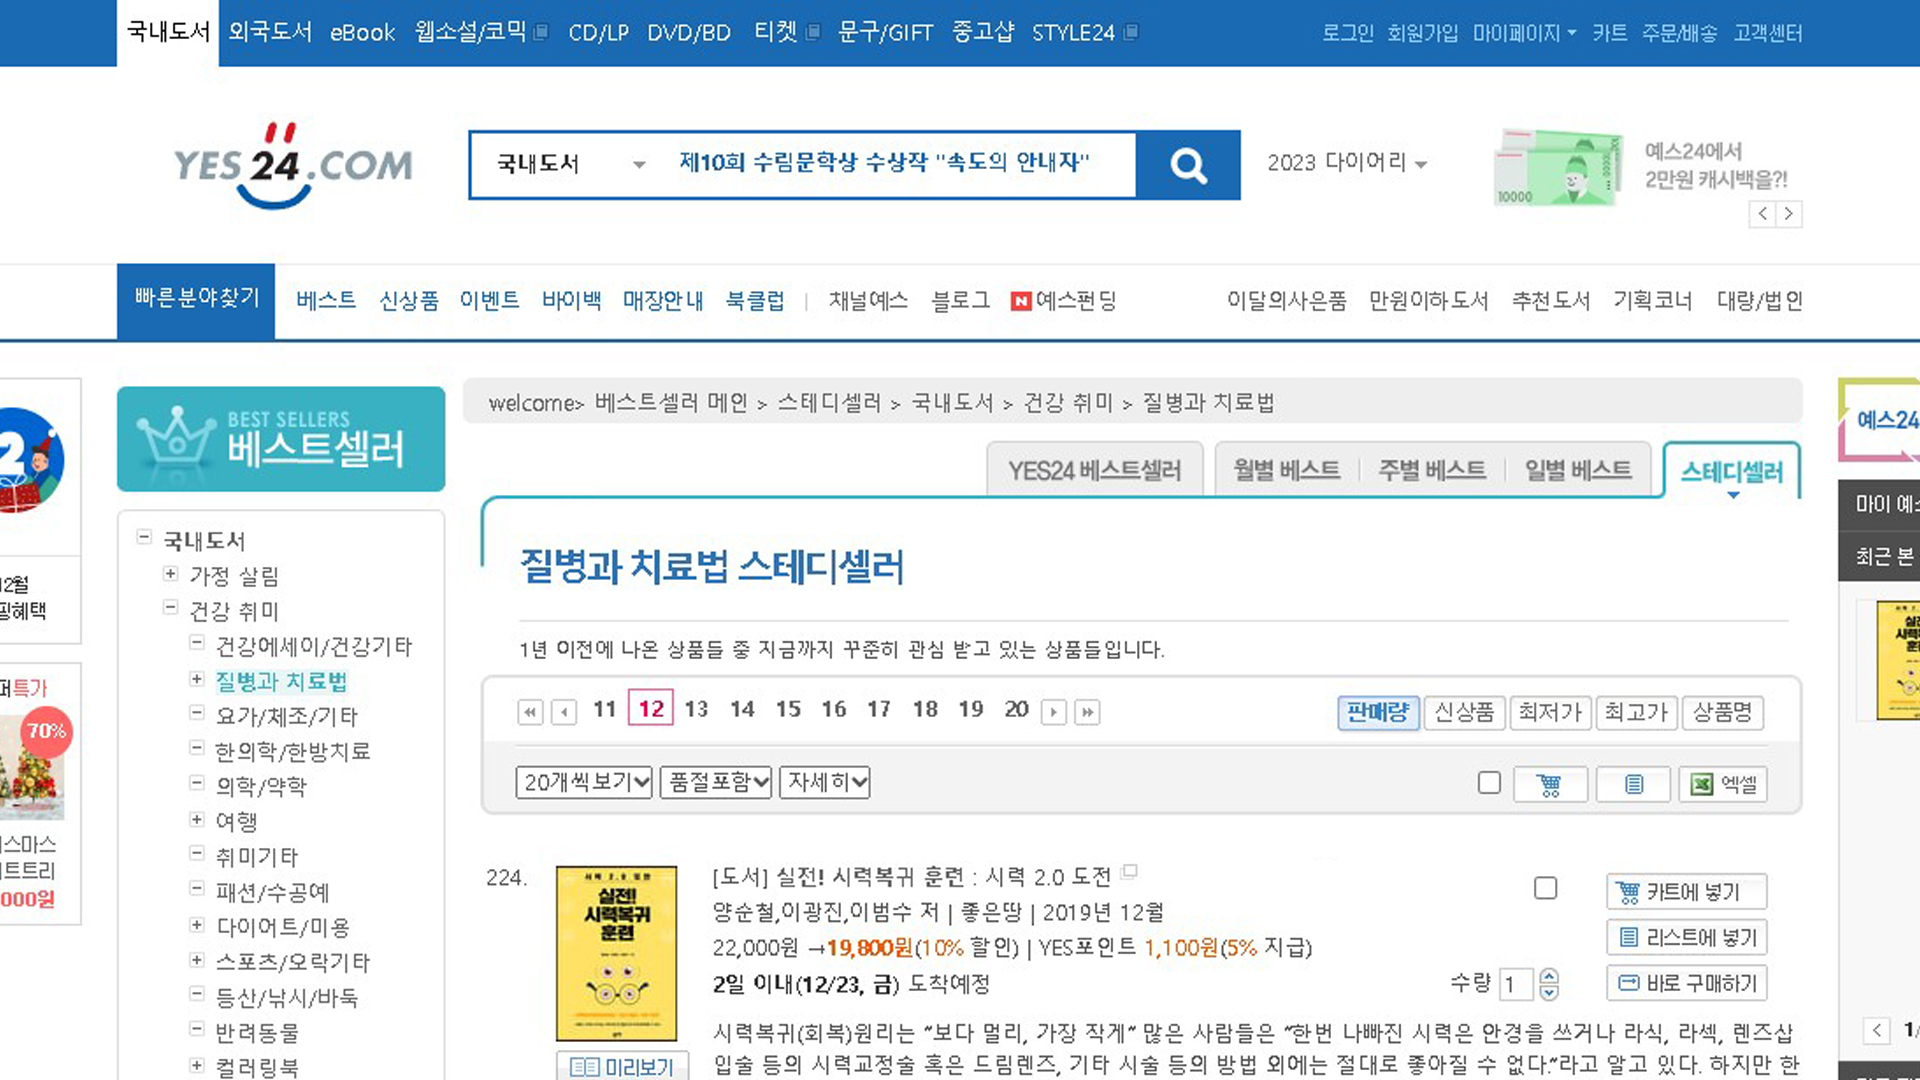Increase quantity with the stepper up arrow
The image size is (1920, 1080).
click(1549, 975)
